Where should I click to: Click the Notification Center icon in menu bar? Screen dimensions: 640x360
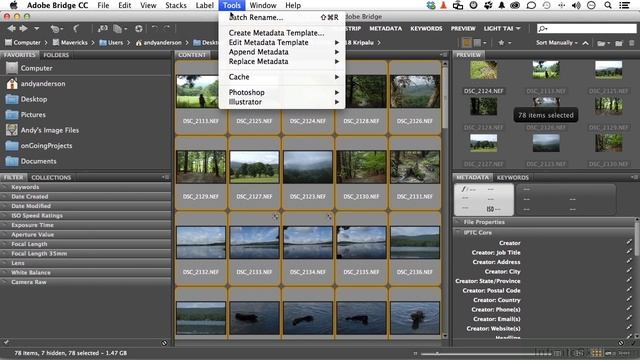click(x=624, y=5)
